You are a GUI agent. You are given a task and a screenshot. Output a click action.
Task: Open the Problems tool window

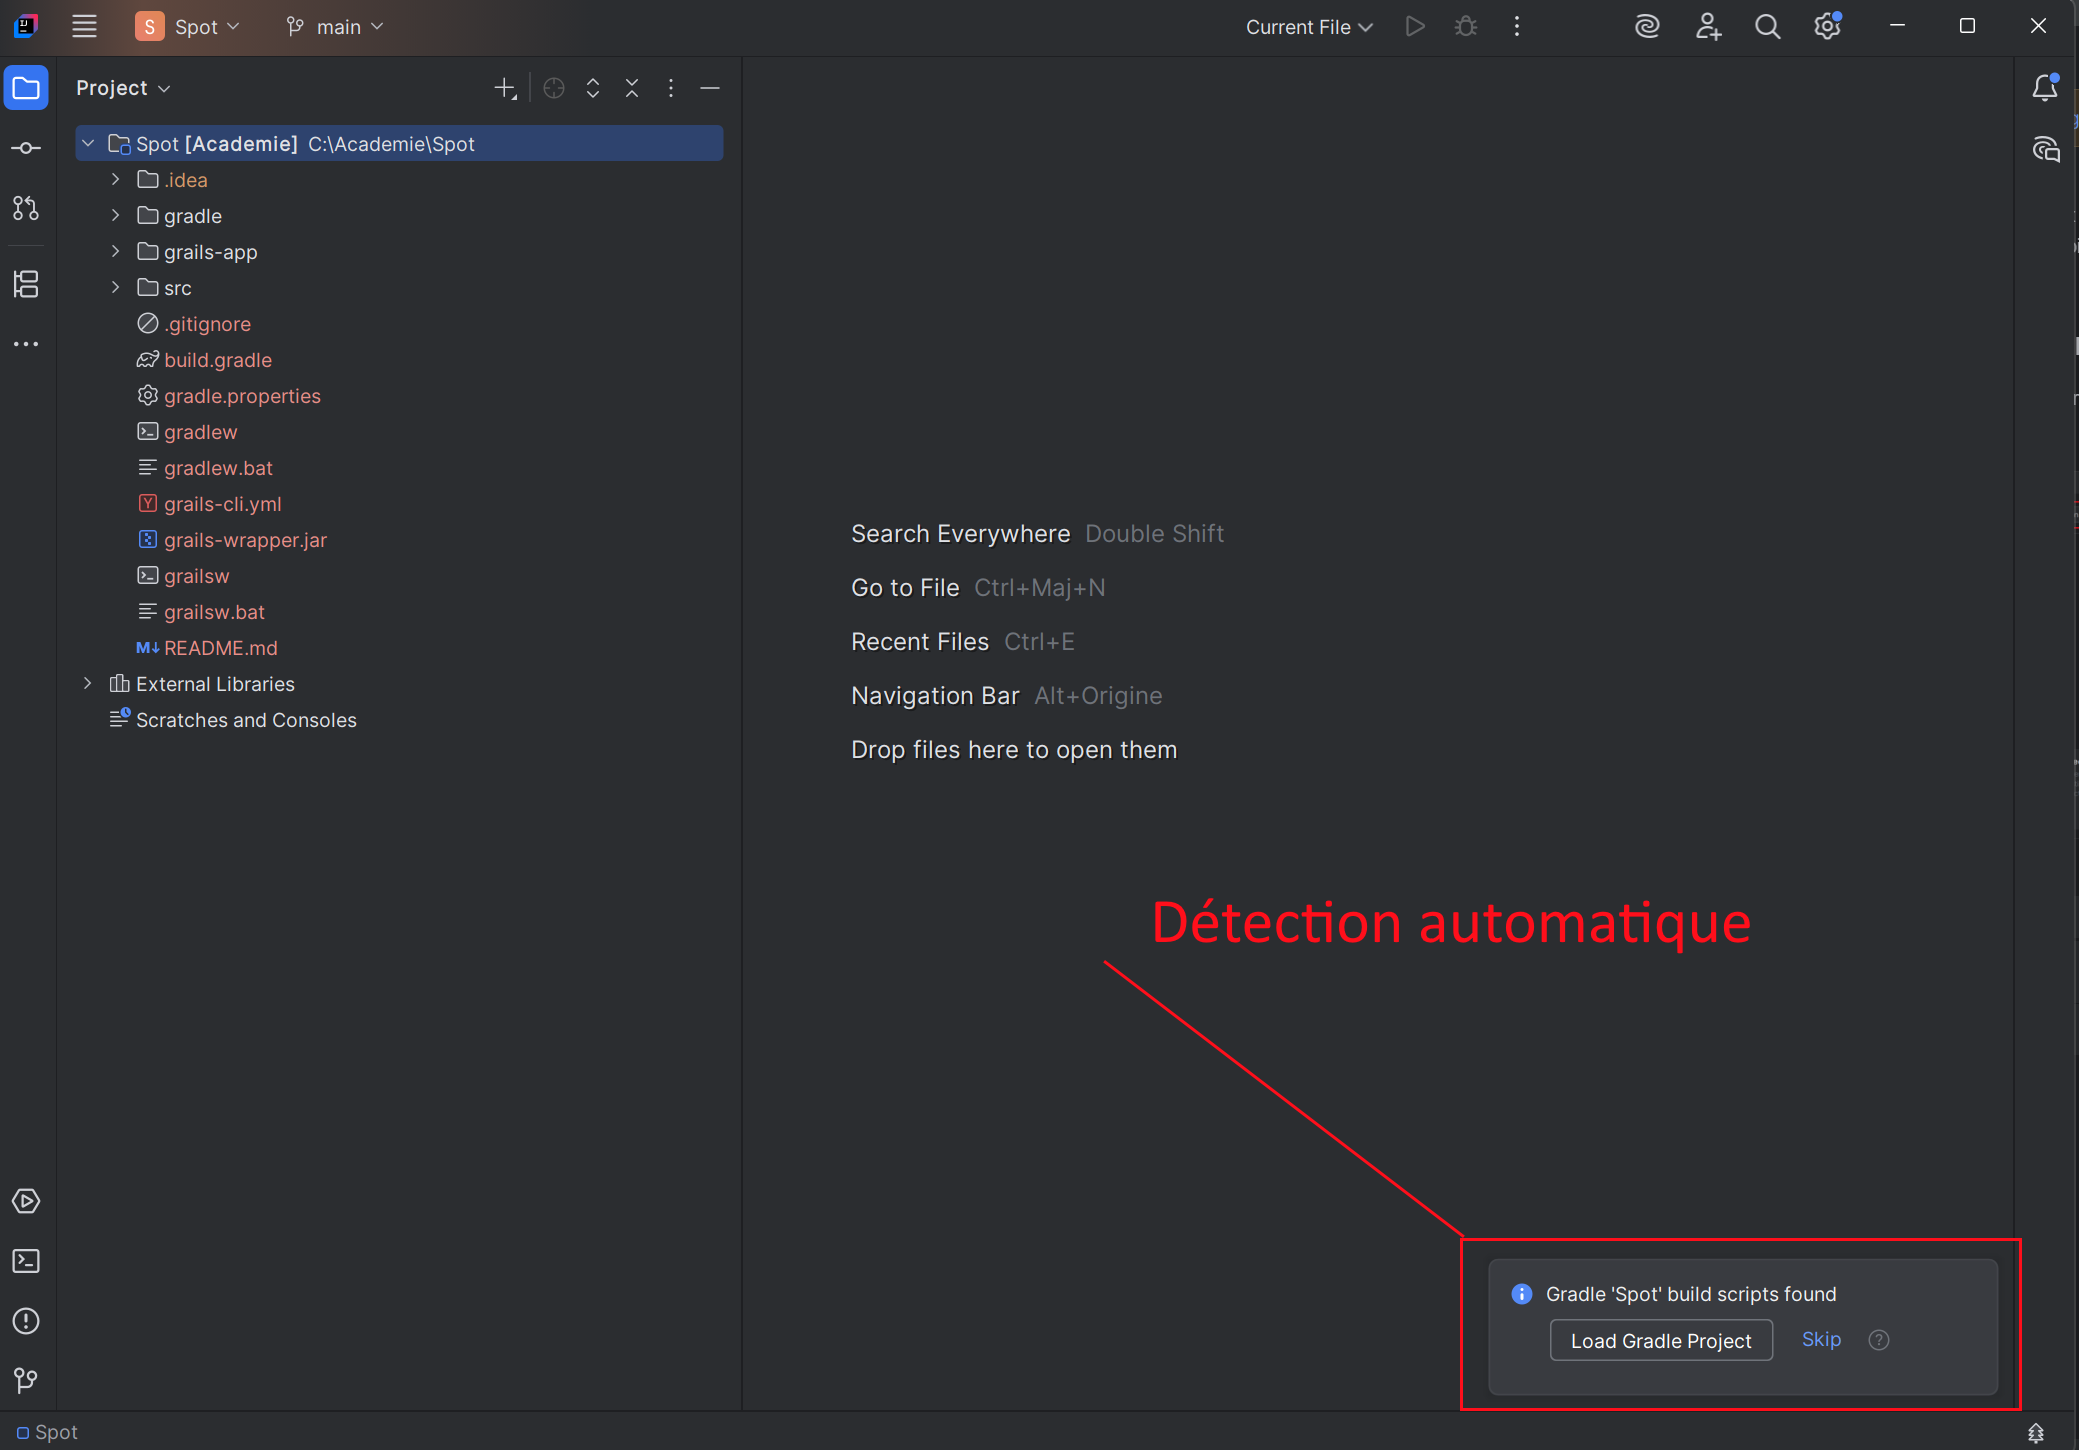pyautogui.click(x=26, y=1321)
